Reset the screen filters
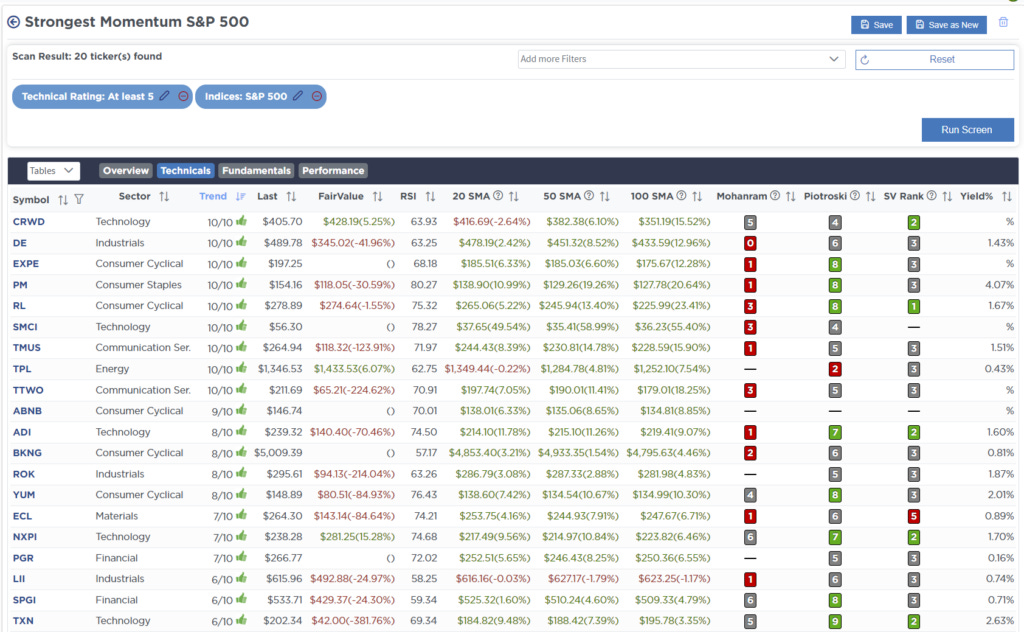This screenshot has width=1024, height=632. tap(935, 59)
